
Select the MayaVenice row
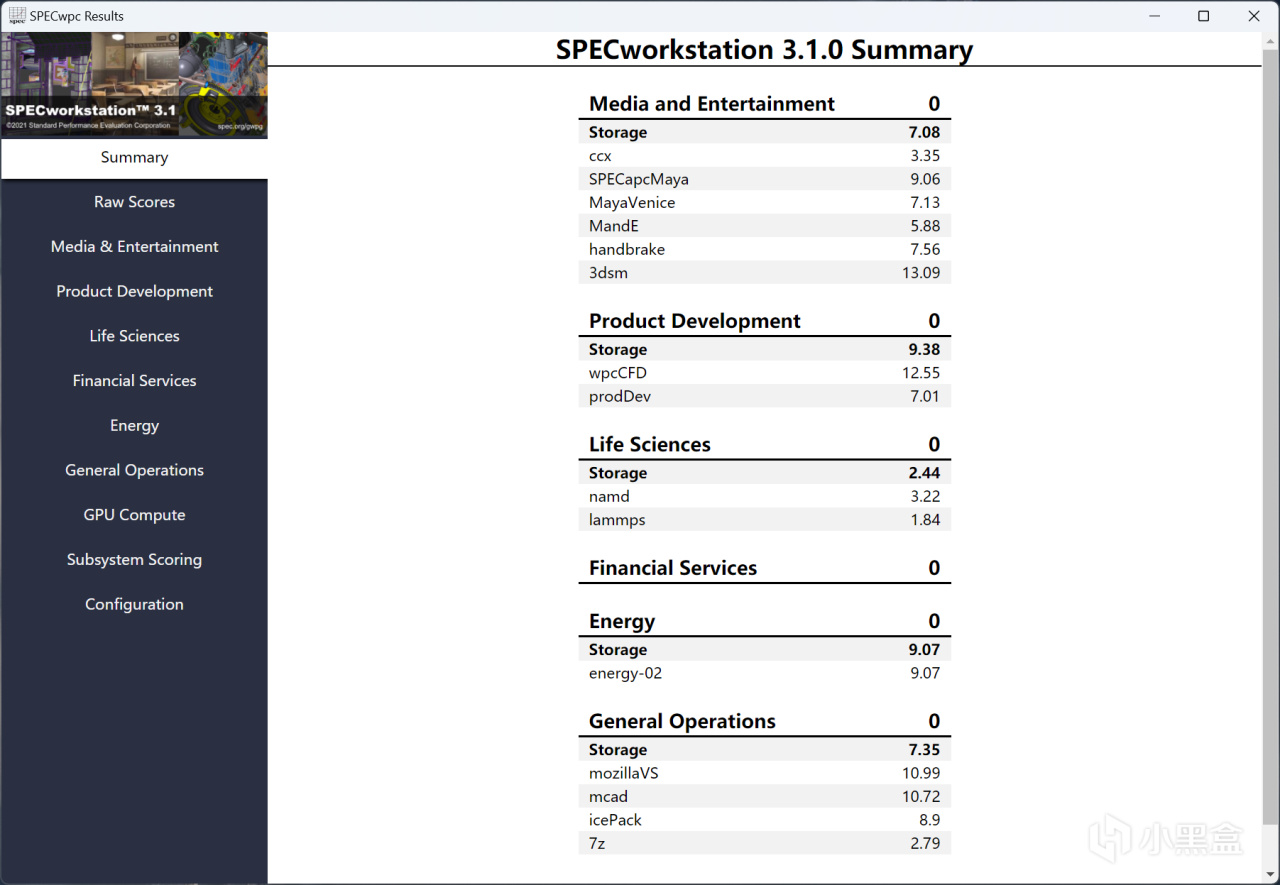coord(764,203)
